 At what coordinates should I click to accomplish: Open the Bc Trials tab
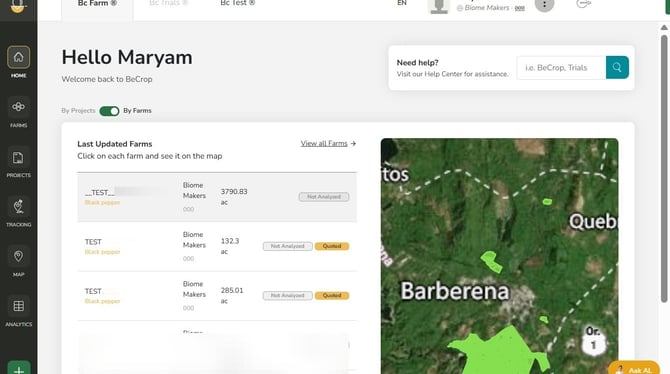[x=168, y=3]
